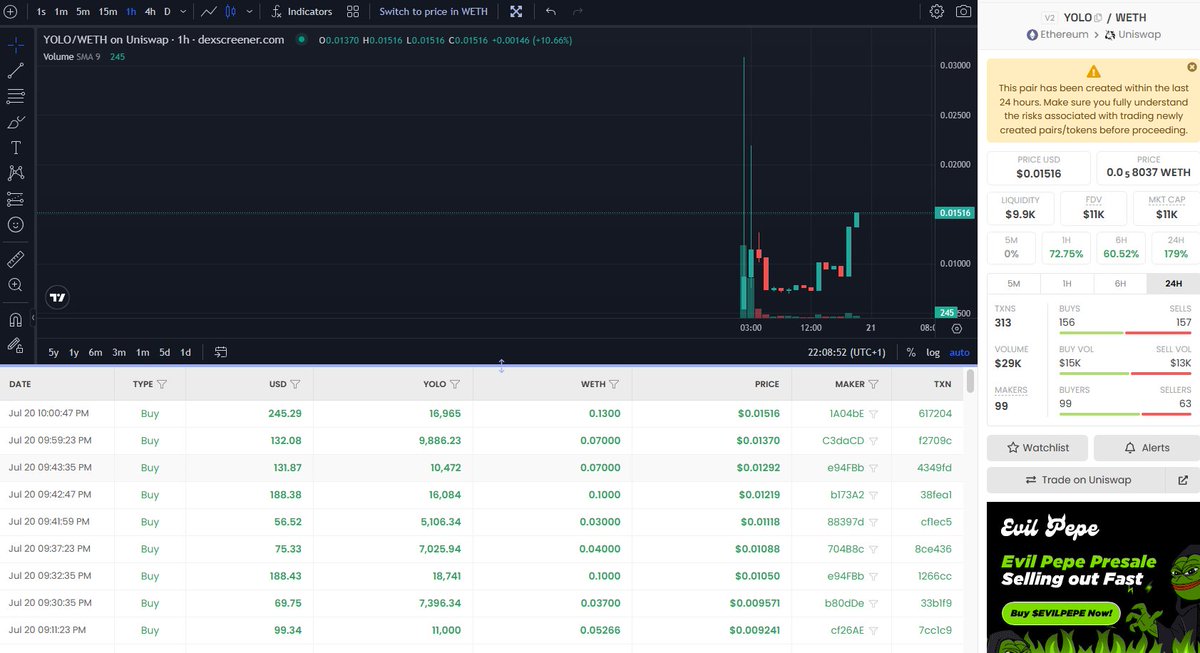Filter transactions by MAKER column
Image resolution: width=1200 pixels, height=653 pixels.
click(x=873, y=384)
